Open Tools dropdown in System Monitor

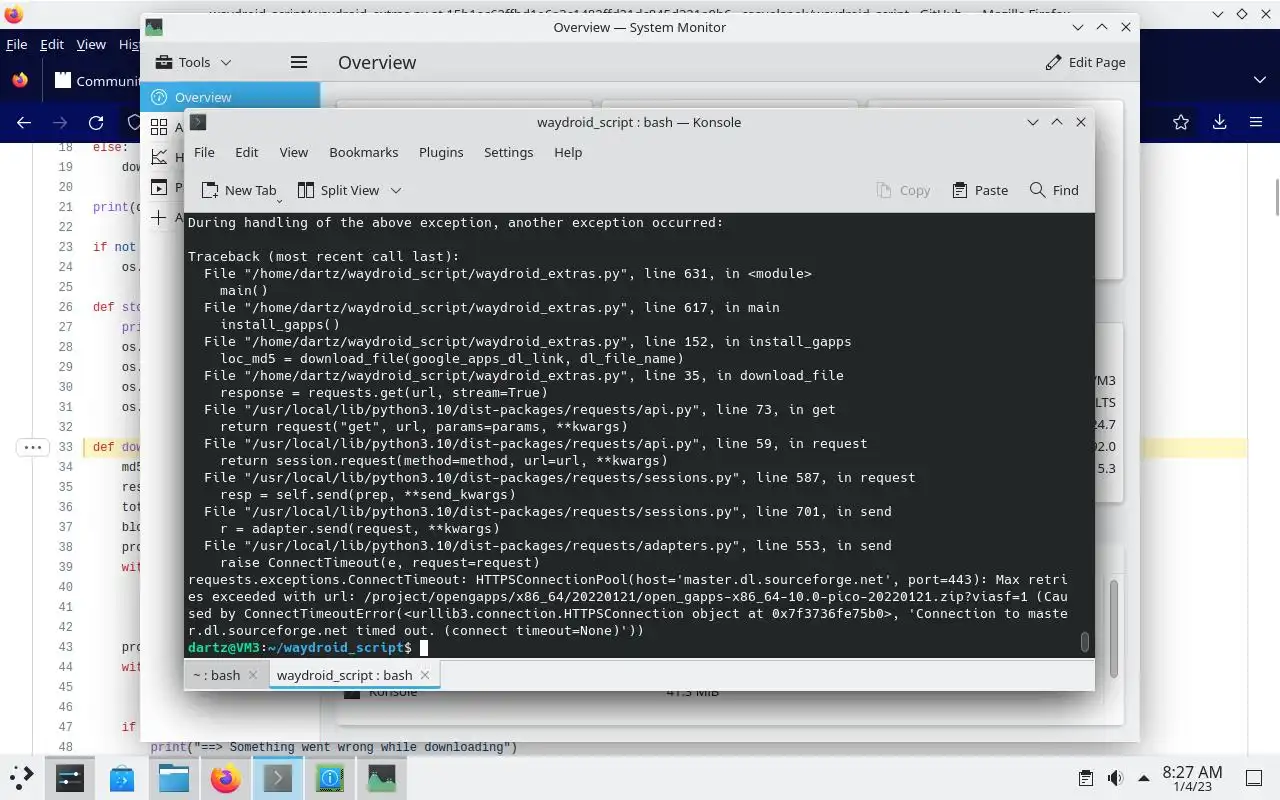tap(193, 62)
